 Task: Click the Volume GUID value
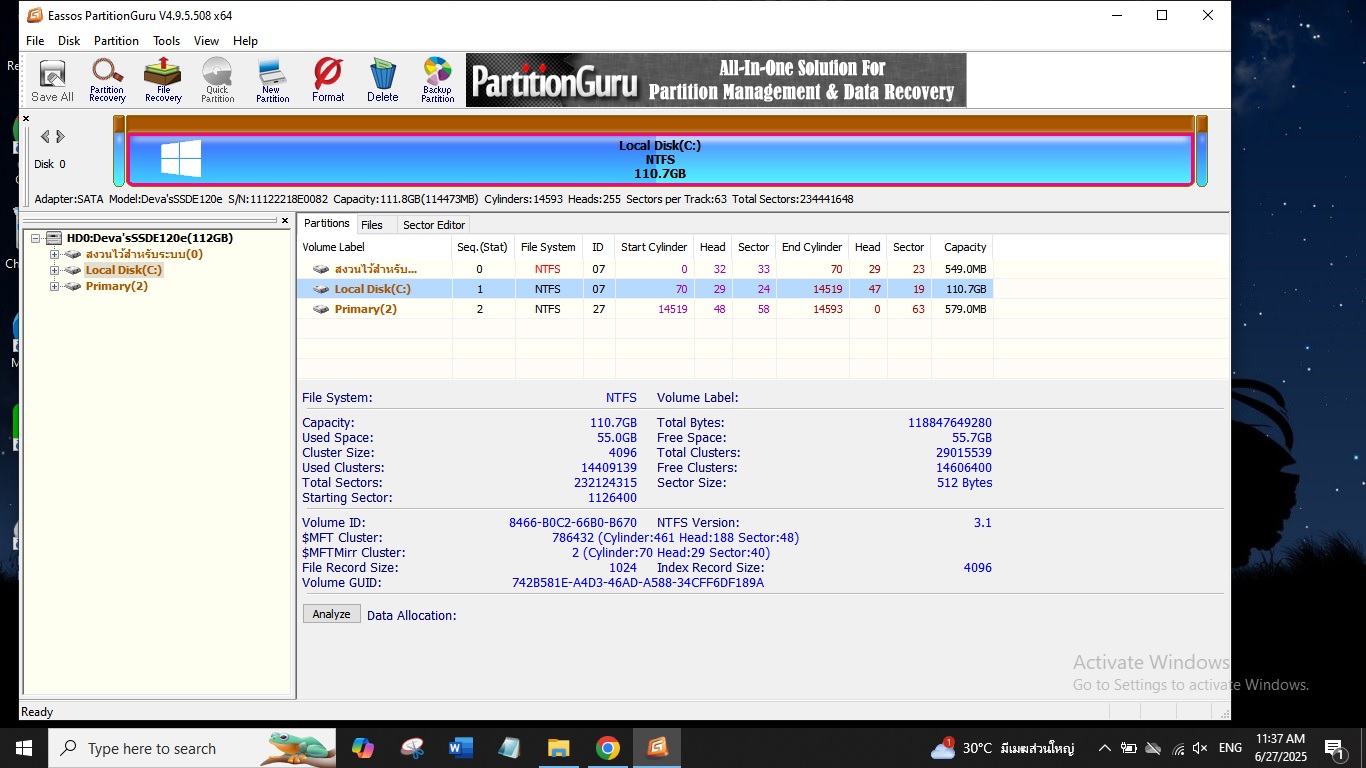[638, 582]
